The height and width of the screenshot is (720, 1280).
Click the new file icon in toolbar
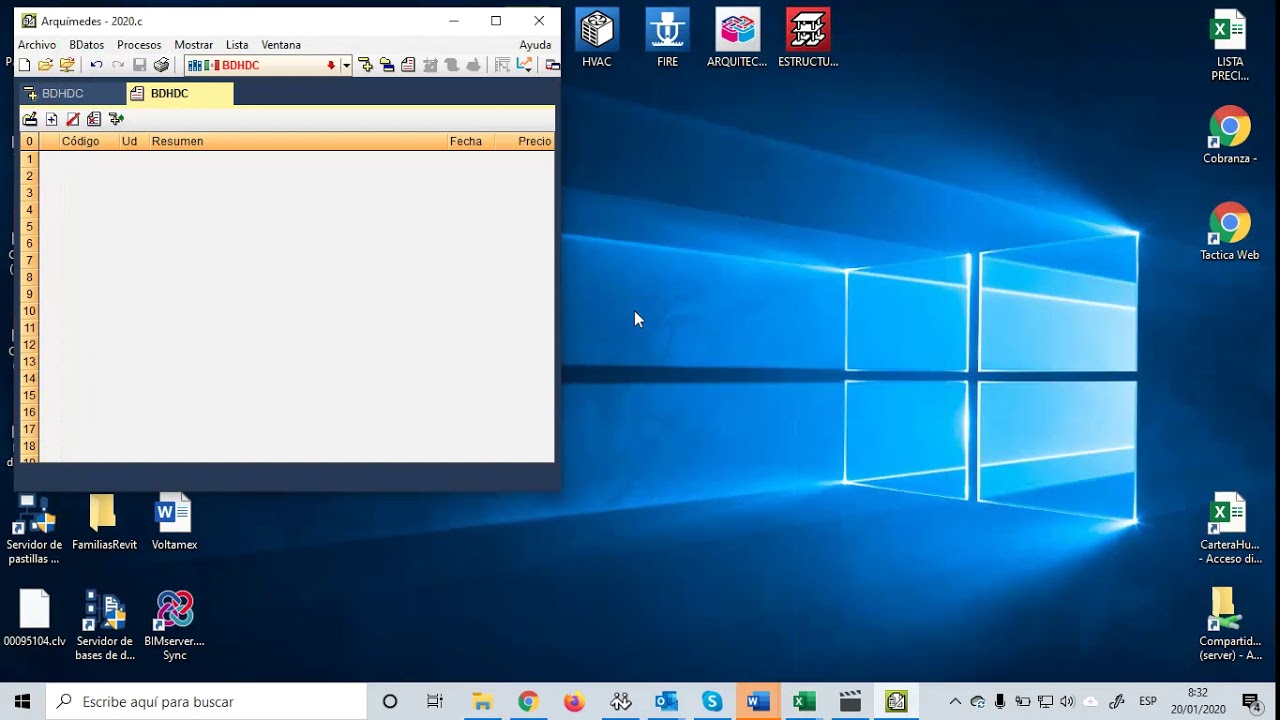[x=24, y=65]
